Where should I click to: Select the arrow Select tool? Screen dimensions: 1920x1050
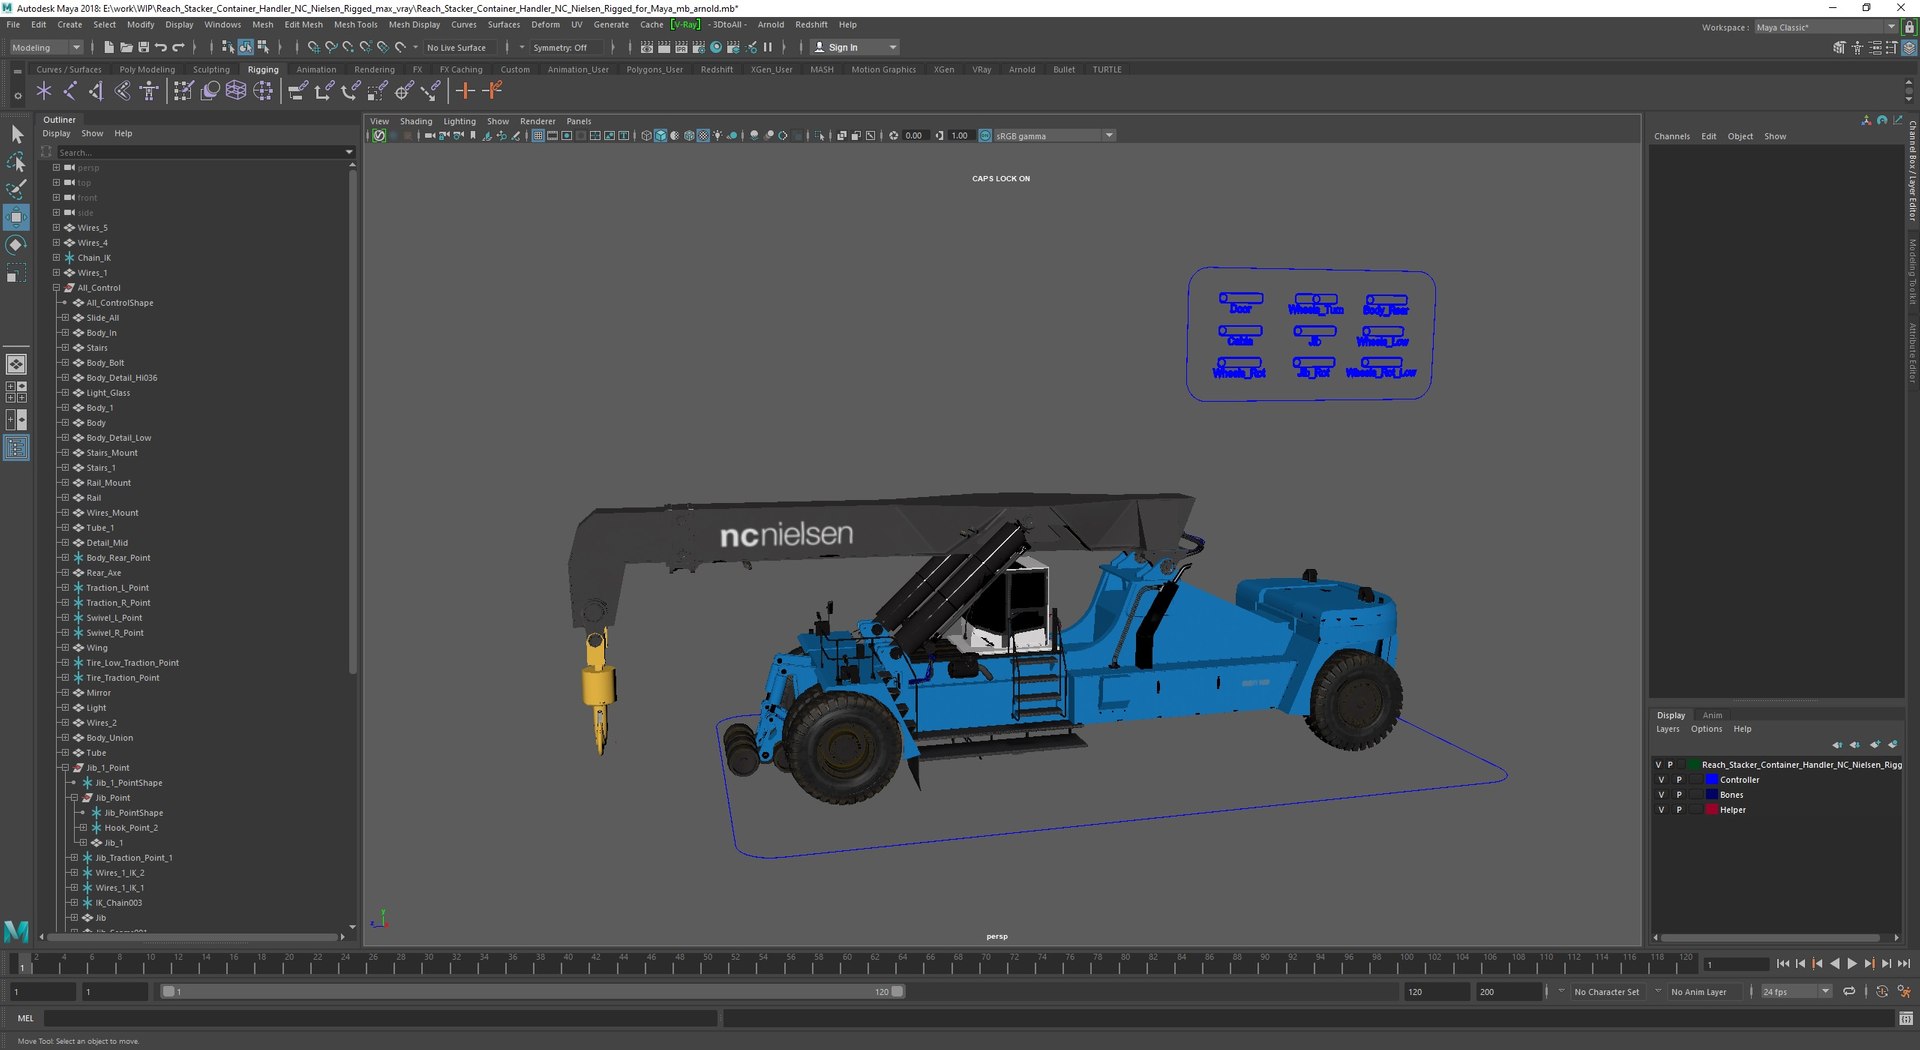[16, 134]
